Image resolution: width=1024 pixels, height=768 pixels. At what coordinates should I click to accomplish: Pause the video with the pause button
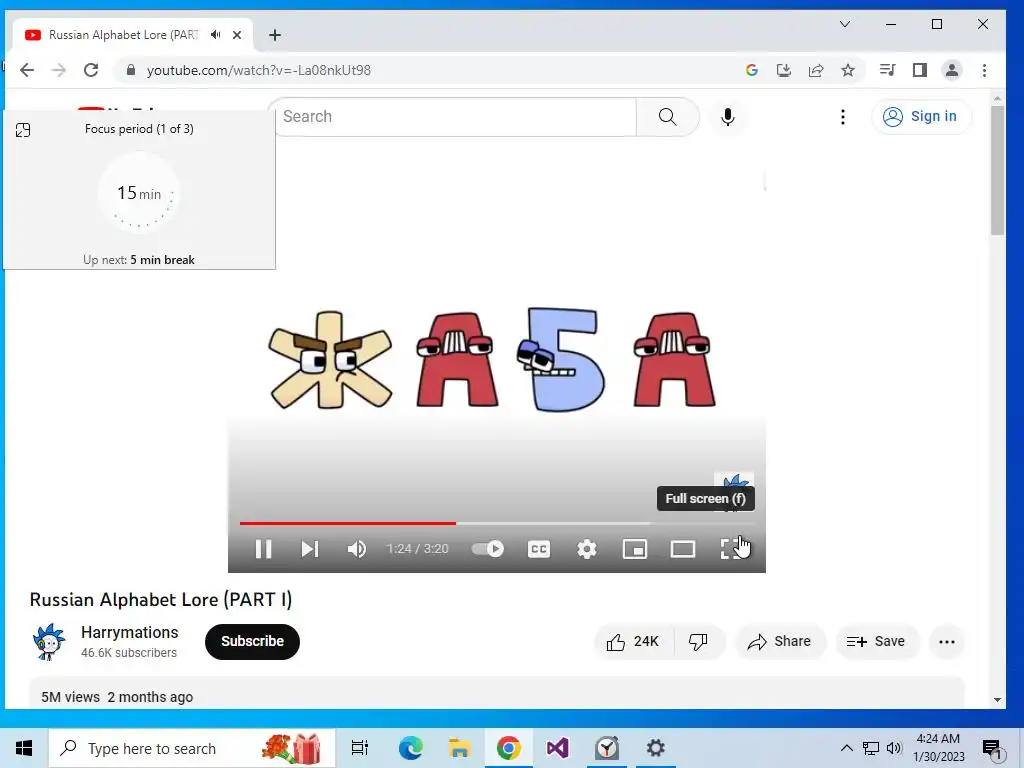[x=263, y=549]
